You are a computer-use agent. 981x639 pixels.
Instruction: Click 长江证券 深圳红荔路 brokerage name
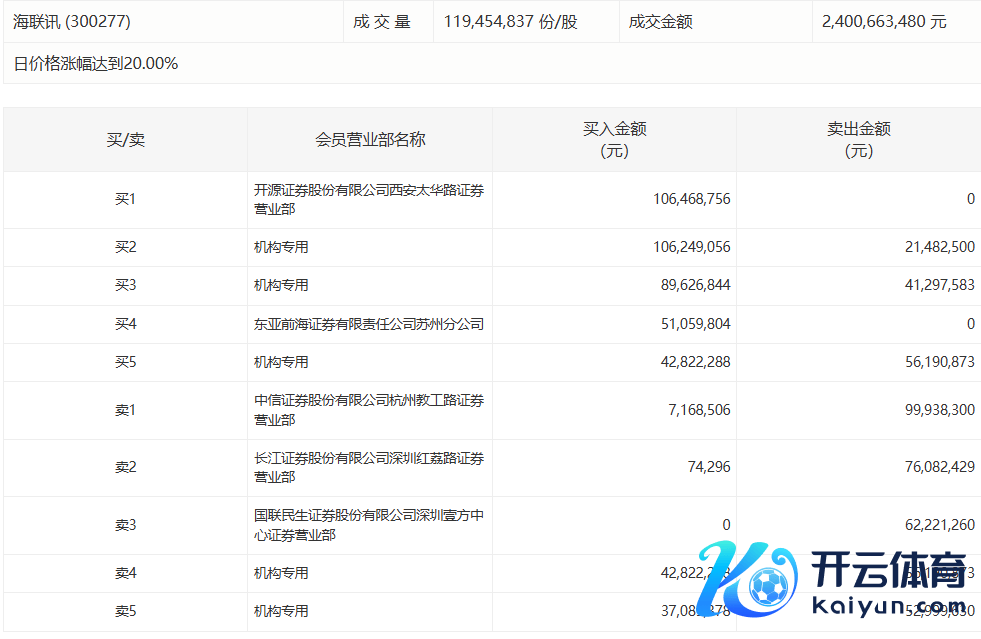(x=368, y=468)
